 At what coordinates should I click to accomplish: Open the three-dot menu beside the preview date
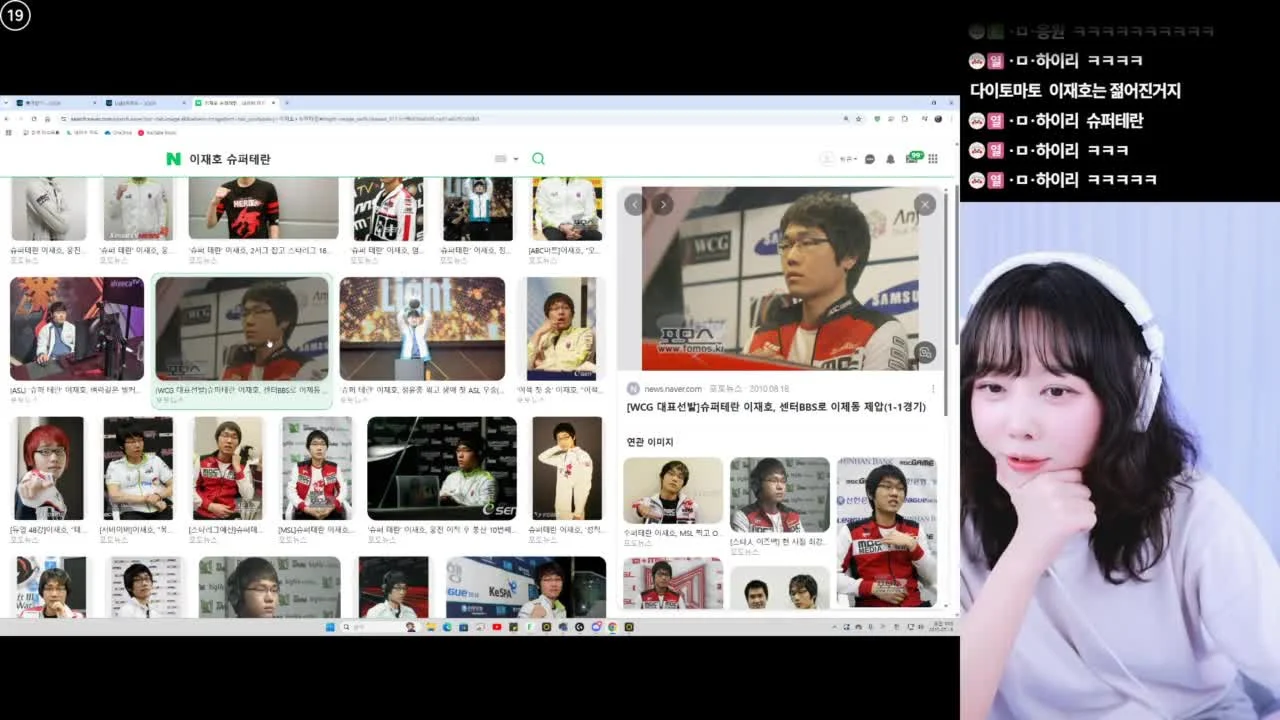(933, 388)
